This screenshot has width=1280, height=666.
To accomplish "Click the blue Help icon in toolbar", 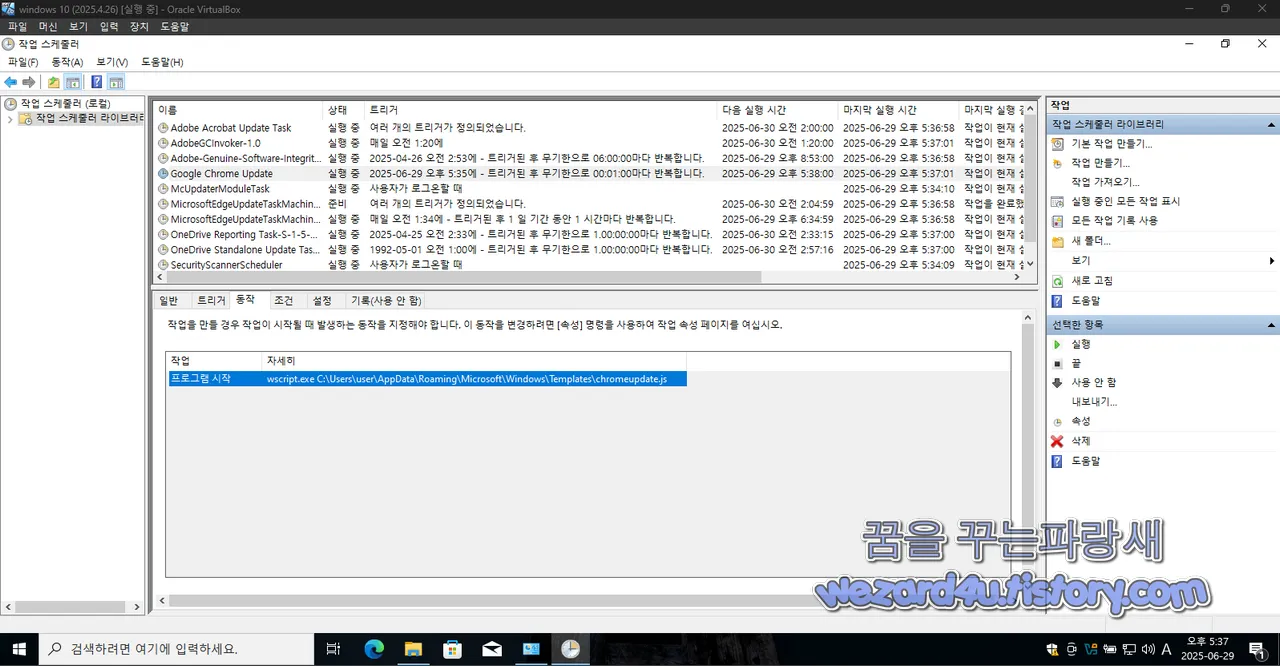I will click(97, 82).
